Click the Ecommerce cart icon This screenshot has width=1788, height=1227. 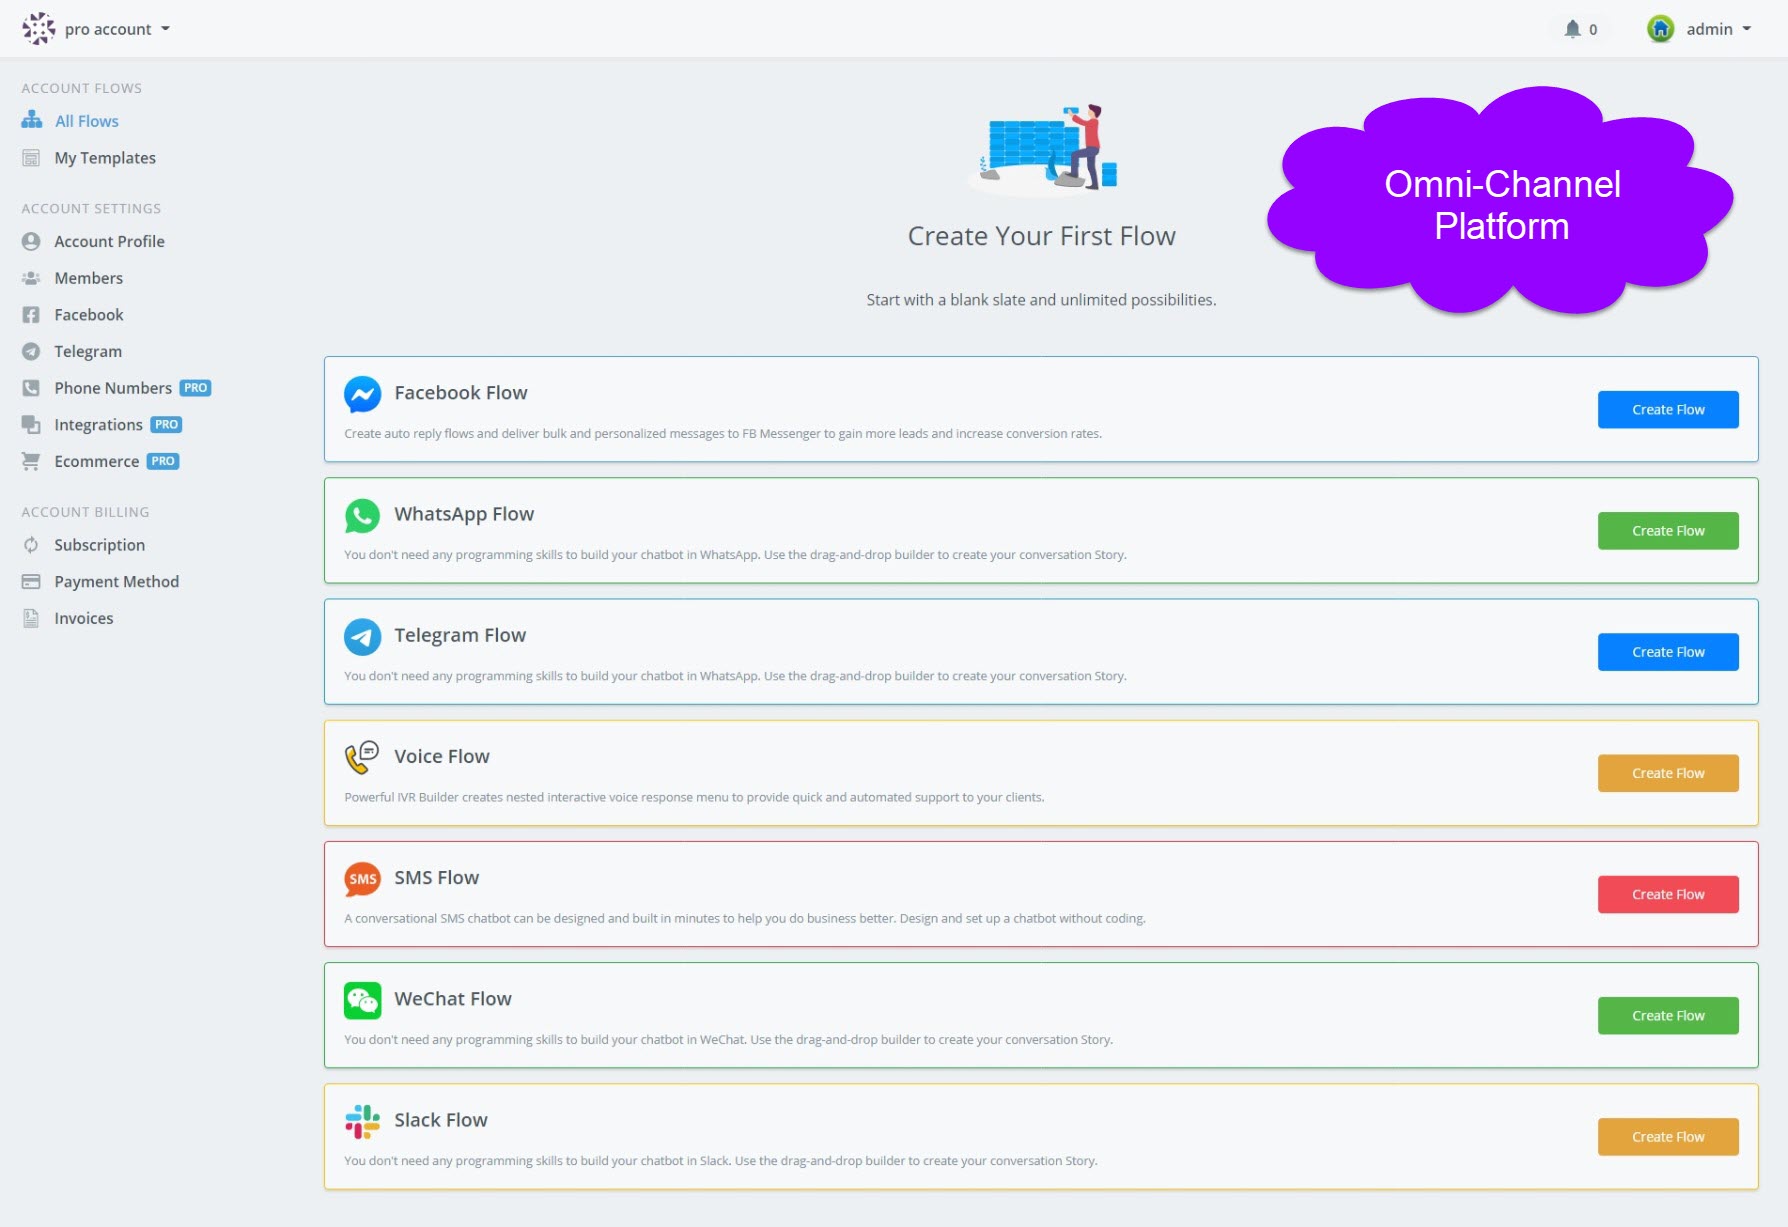(31, 461)
